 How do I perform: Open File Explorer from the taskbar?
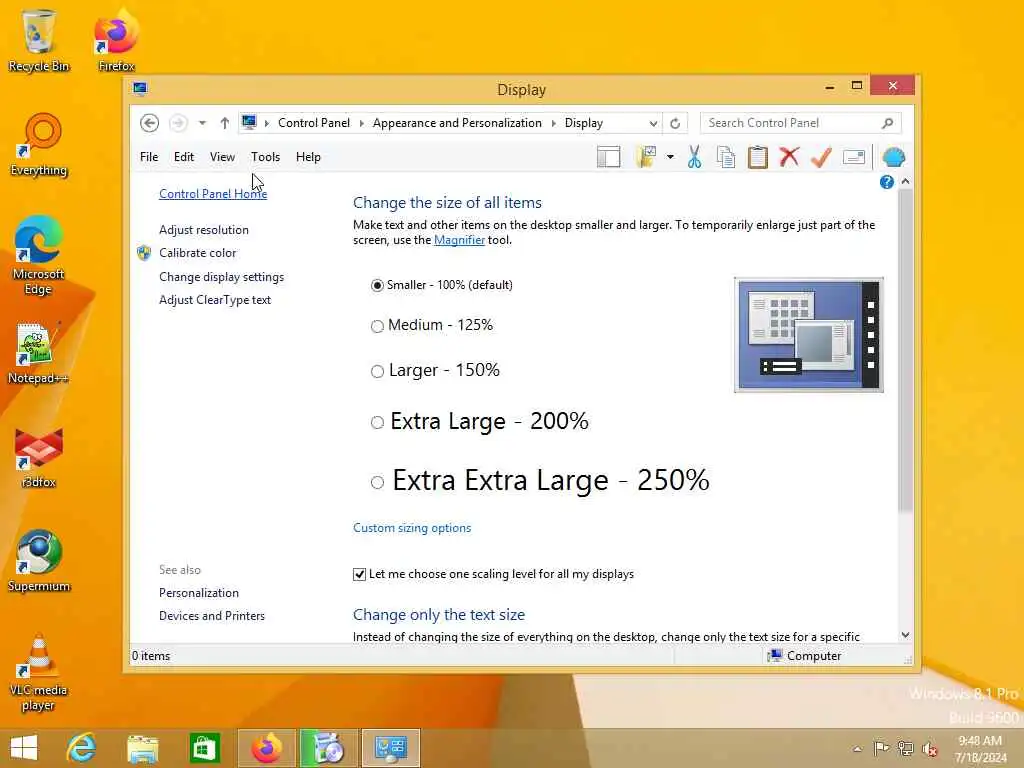pos(143,748)
